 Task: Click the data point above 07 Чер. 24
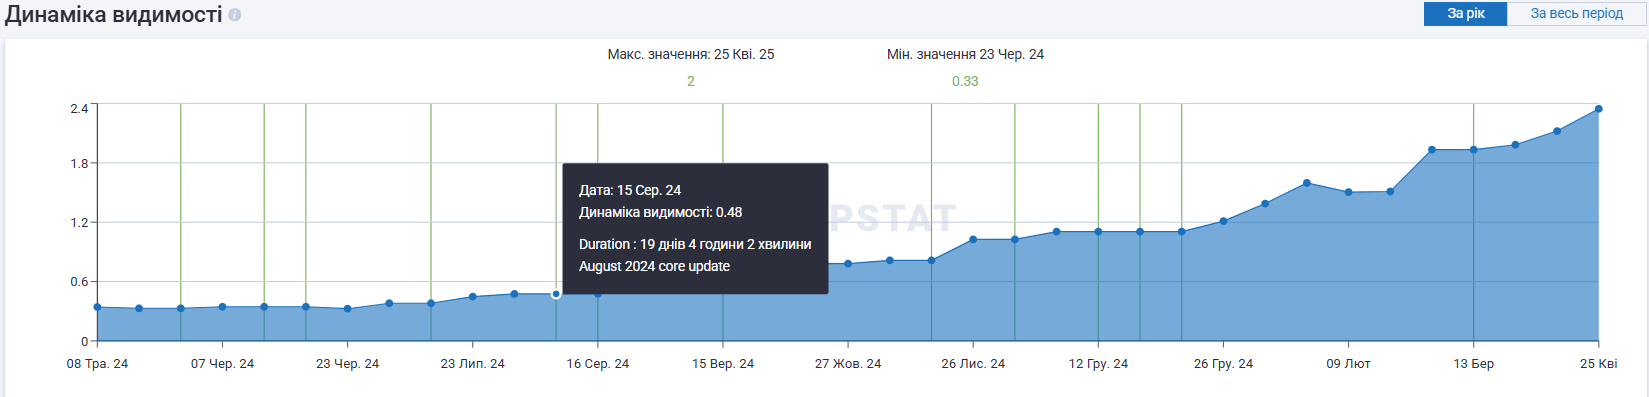pyautogui.click(x=222, y=307)
